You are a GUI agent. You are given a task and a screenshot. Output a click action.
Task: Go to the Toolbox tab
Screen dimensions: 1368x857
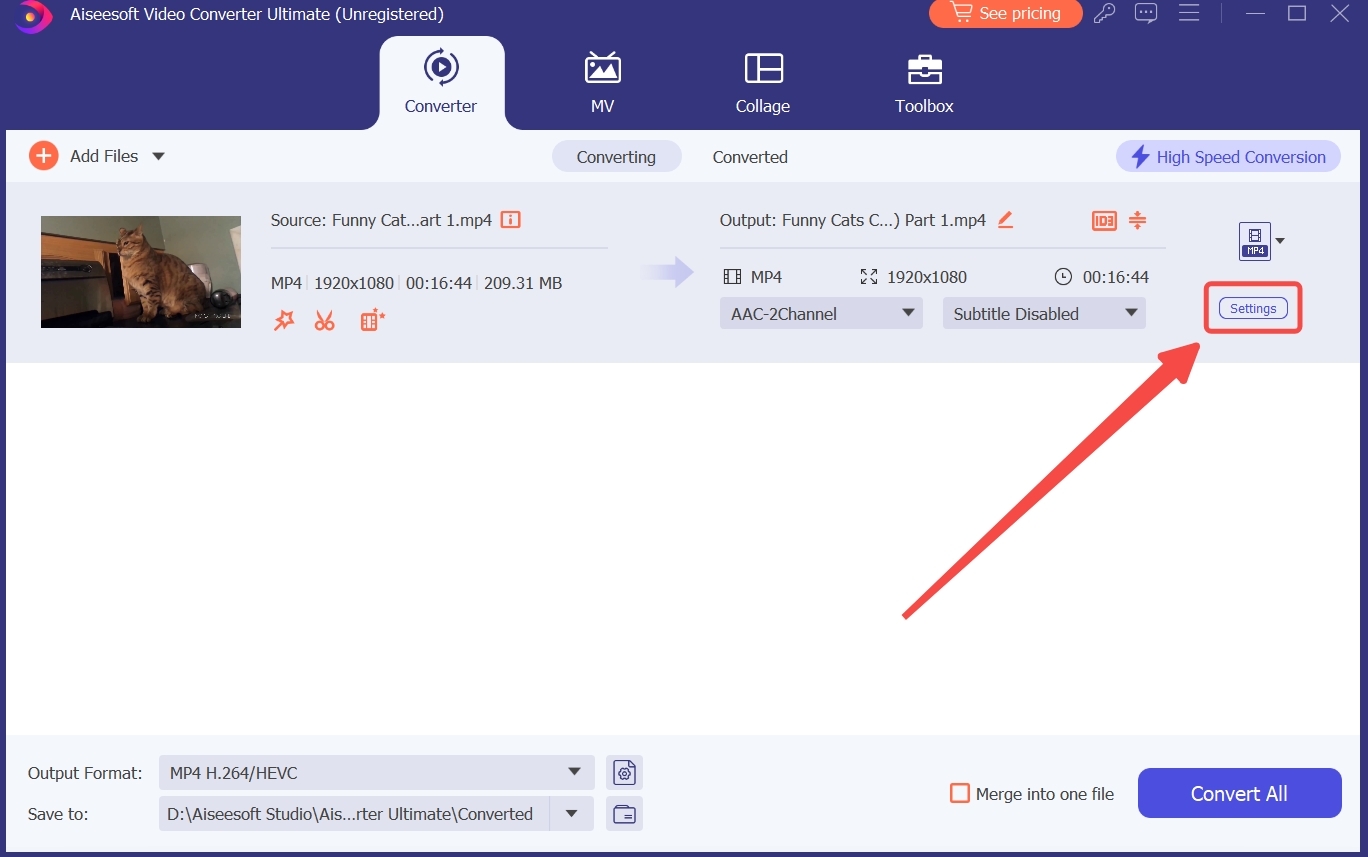924,83
